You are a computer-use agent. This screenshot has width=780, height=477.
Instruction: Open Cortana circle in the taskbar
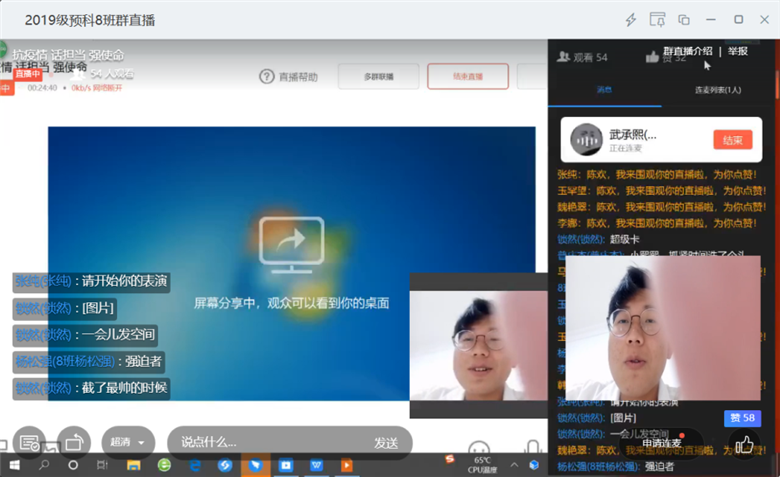(x=73, y=465)
